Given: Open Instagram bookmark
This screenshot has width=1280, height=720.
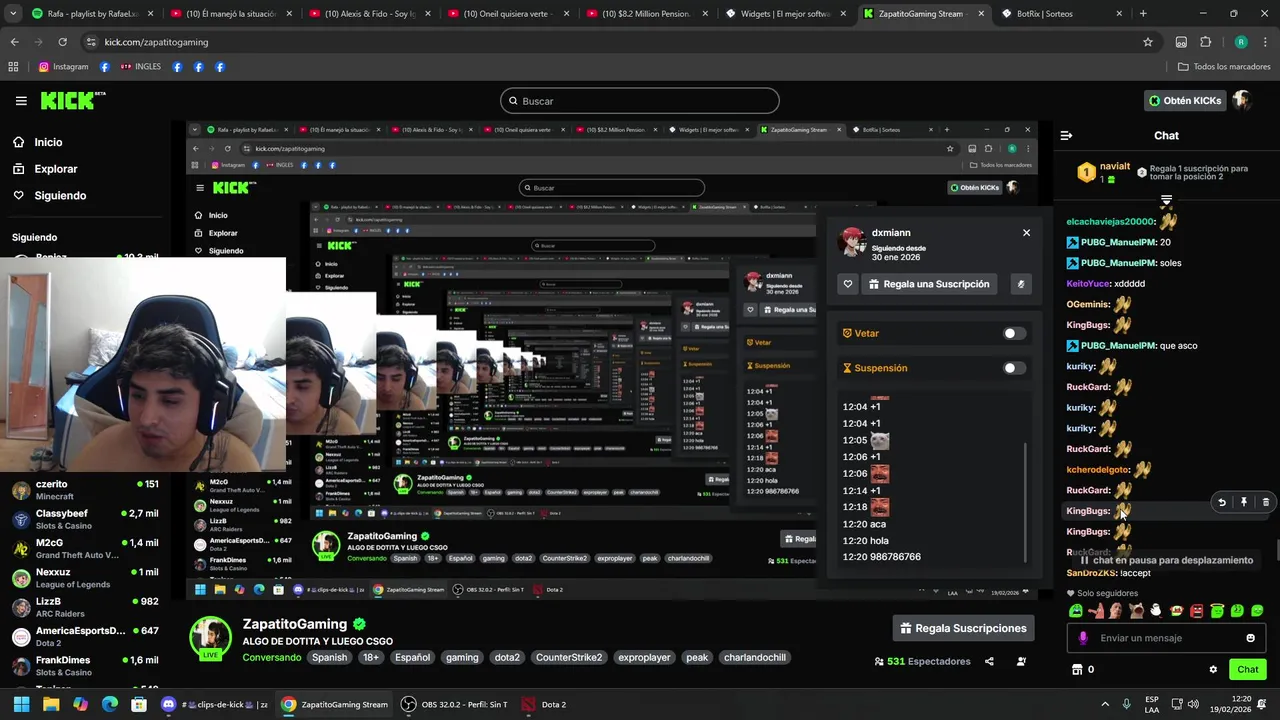Looking at the screenshot, I should click(63, 67).
